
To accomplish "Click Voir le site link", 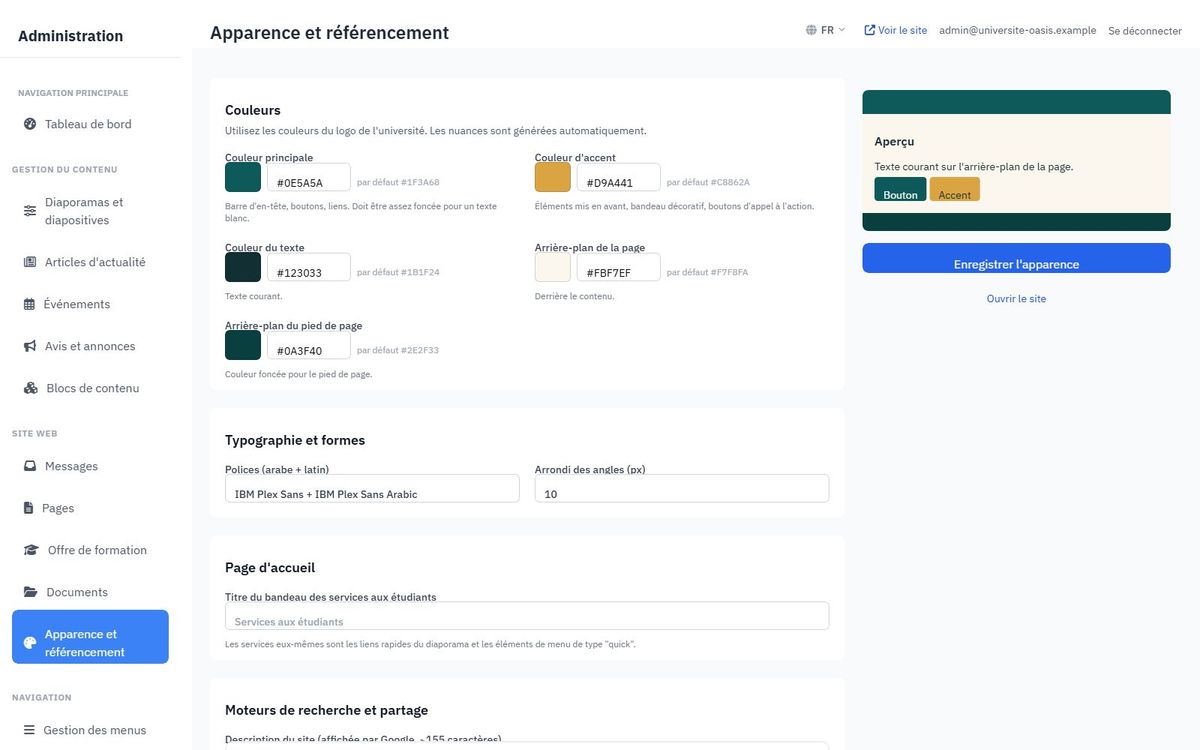I will pyautogui.click(x=895, y=30).
